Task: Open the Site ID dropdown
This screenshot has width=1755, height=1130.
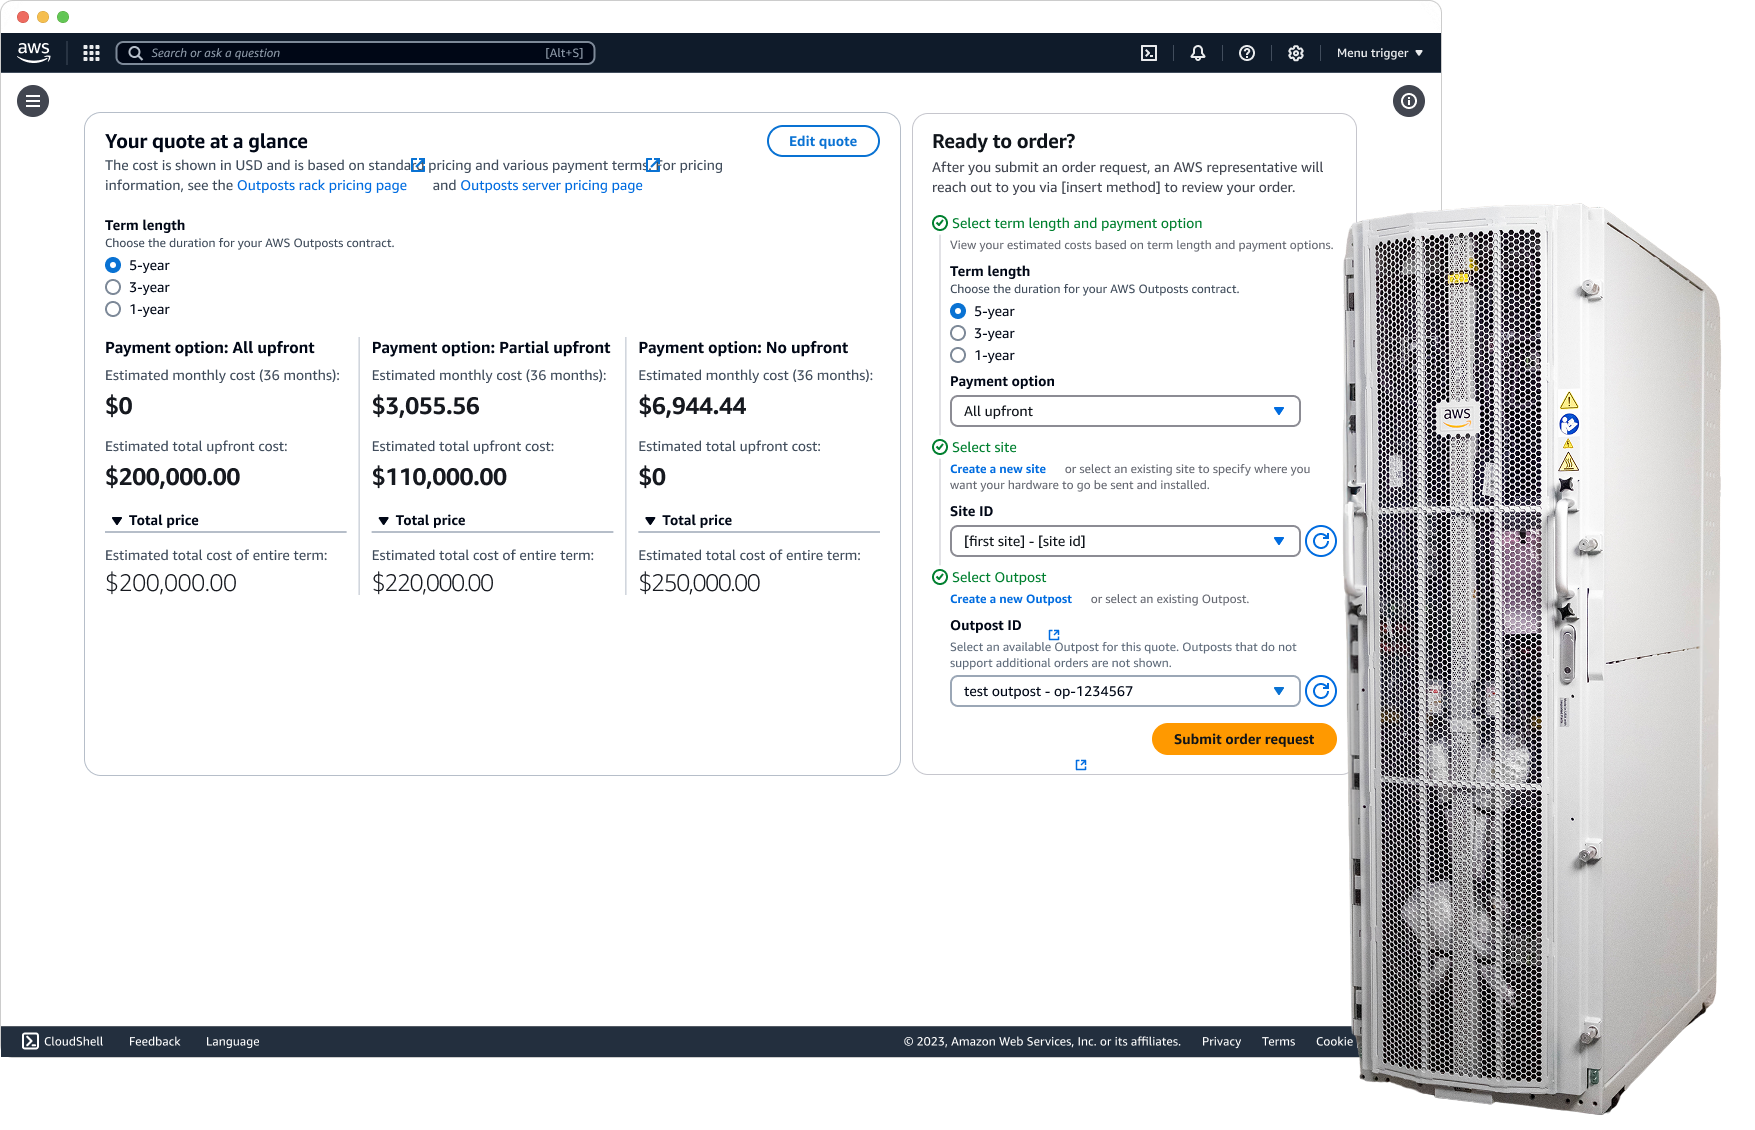Action: pyautogui.click(x=1125, y=541)
